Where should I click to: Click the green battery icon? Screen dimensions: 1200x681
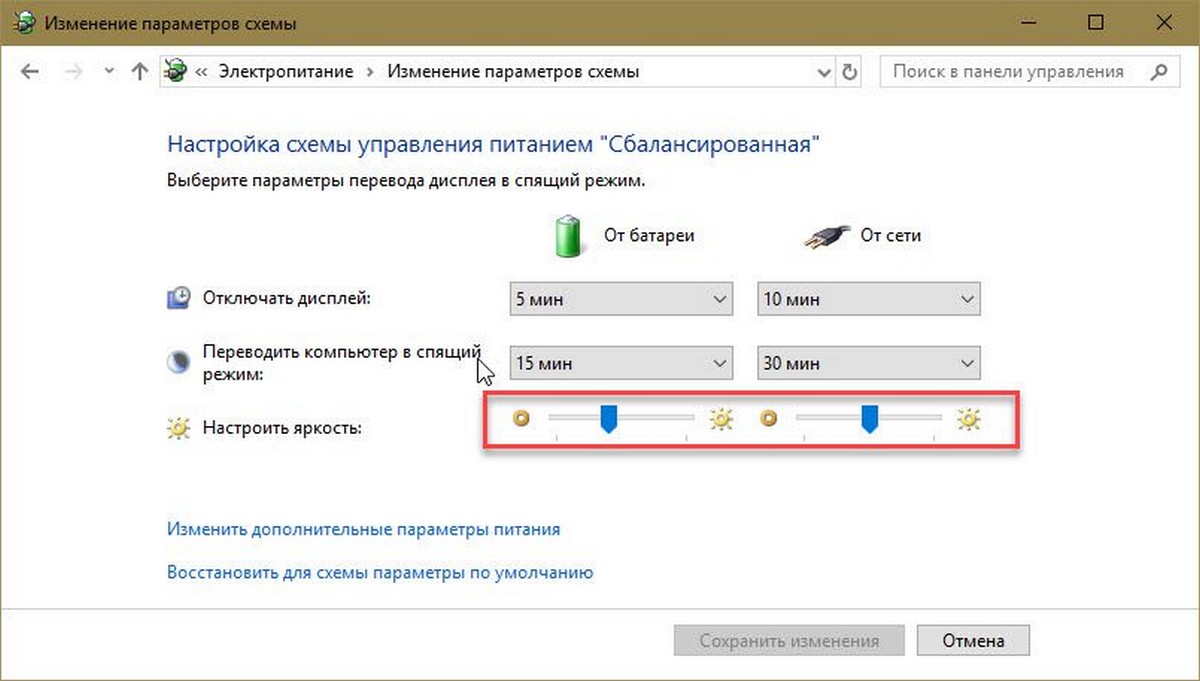(569, 235)
